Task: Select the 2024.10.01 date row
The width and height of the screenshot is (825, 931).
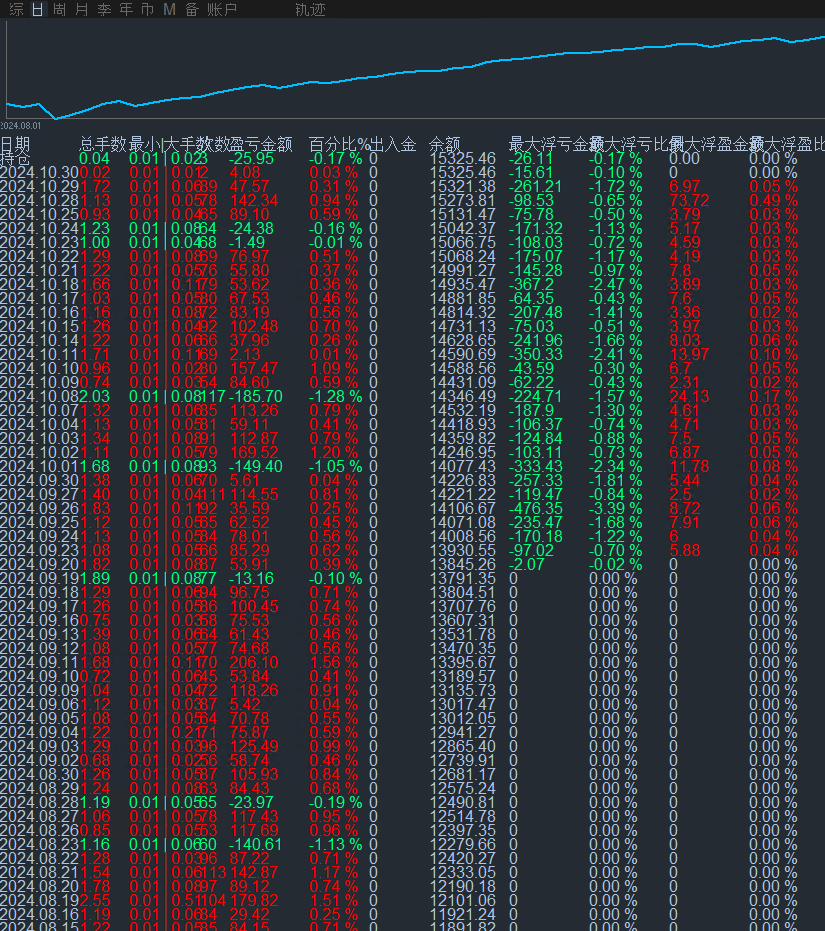Action: pyautogui.click(x=412, y=467)
